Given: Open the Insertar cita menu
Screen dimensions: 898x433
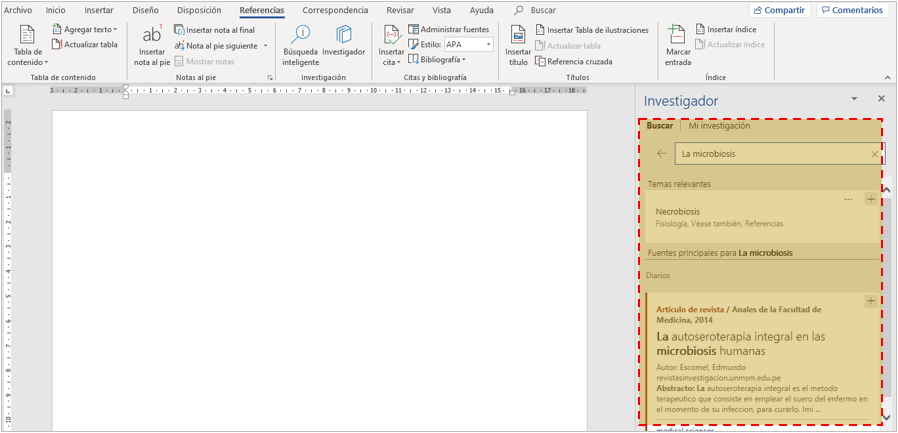Looking at the screenshot, I should coord(391,46).
